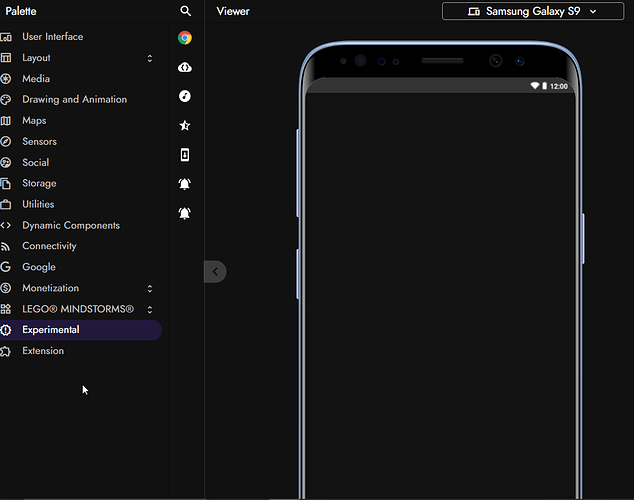Collapse the Palette panel with the arrow button
This screenshot has height=500, width=634.
(x=216, y=271)
